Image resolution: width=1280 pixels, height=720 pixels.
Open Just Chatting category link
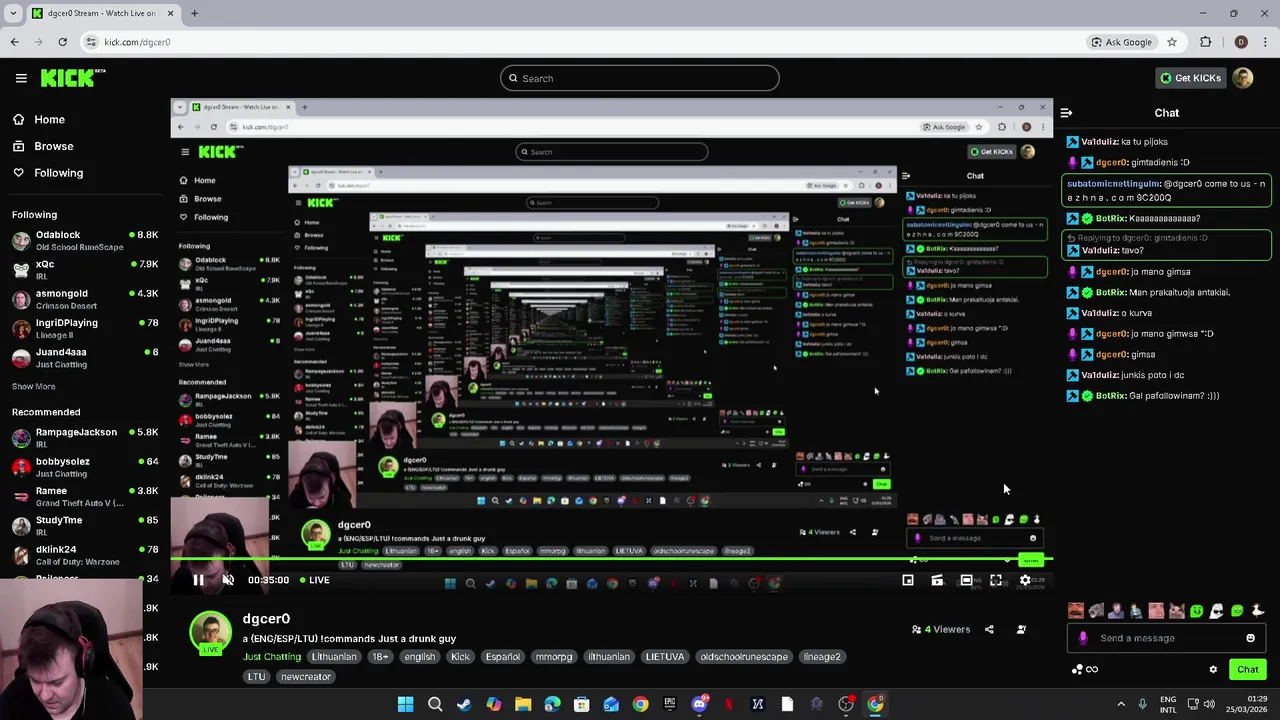(272, 657)
